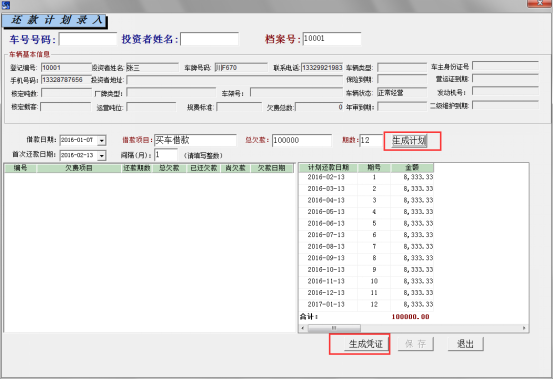Click the 生成计划 button
The width and height of the screenshot is (553, 380).
[409, 140]
